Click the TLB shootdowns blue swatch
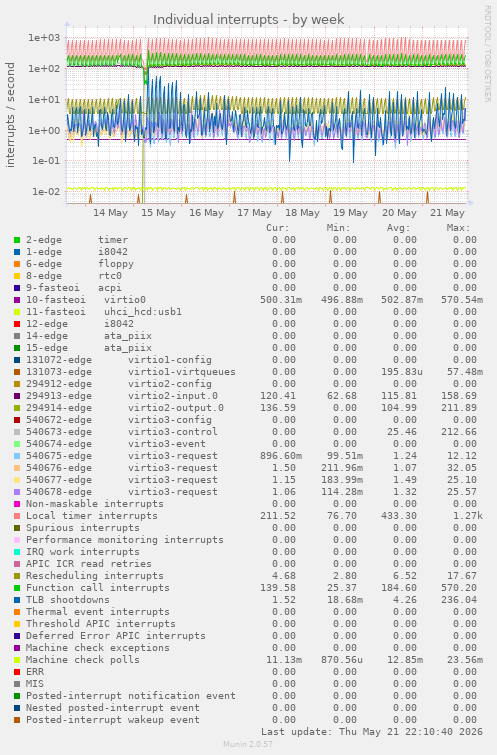This screenshot has width=497, height=755. 17,600
